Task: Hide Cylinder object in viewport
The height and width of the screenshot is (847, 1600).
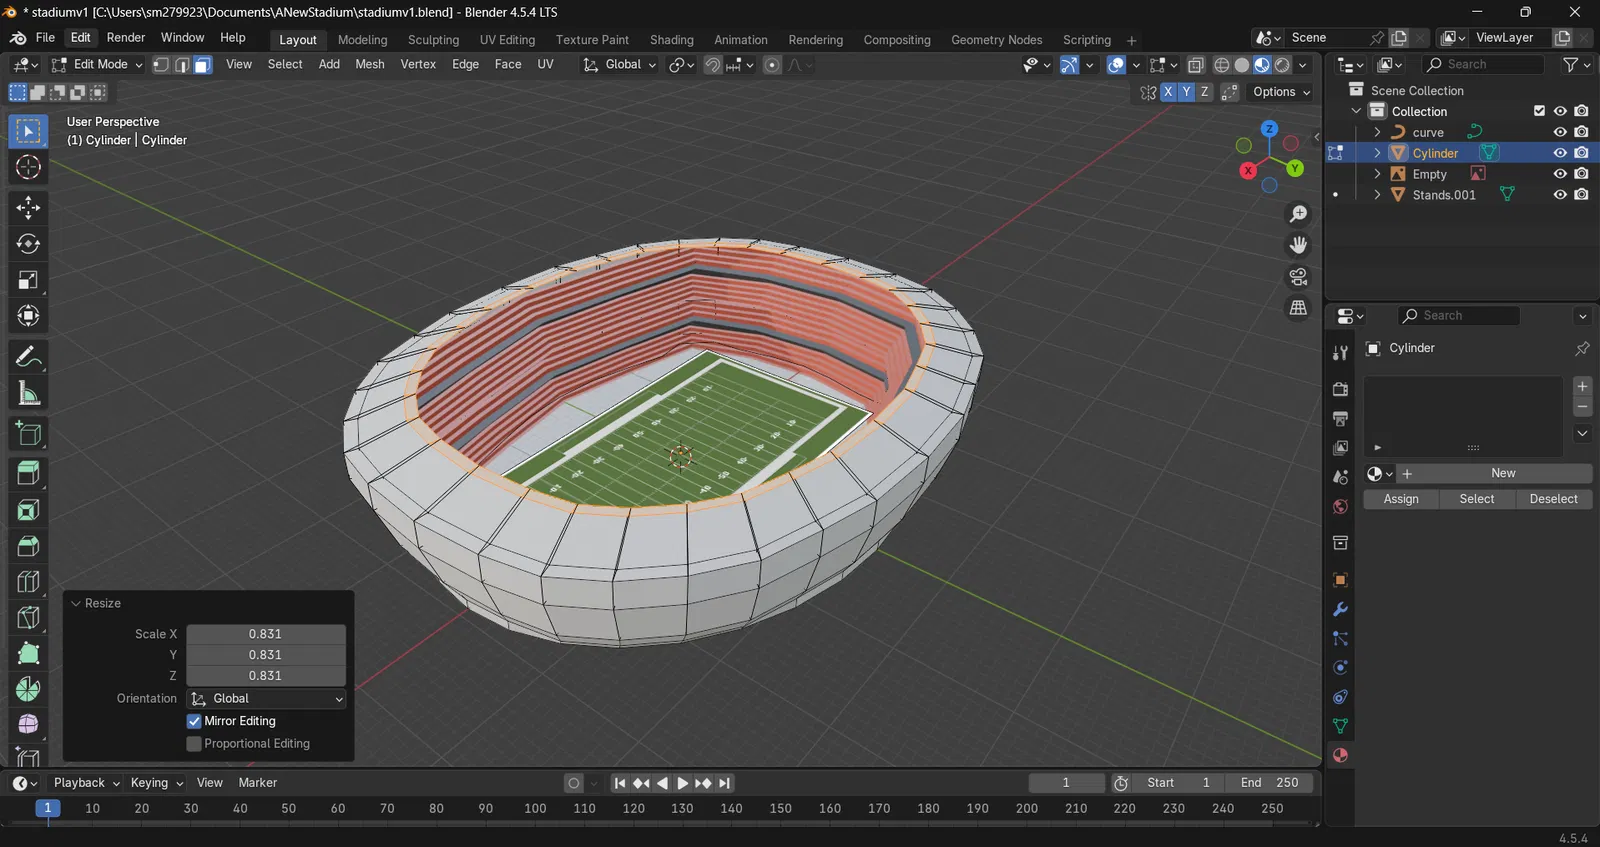Action: point(1560,153)
